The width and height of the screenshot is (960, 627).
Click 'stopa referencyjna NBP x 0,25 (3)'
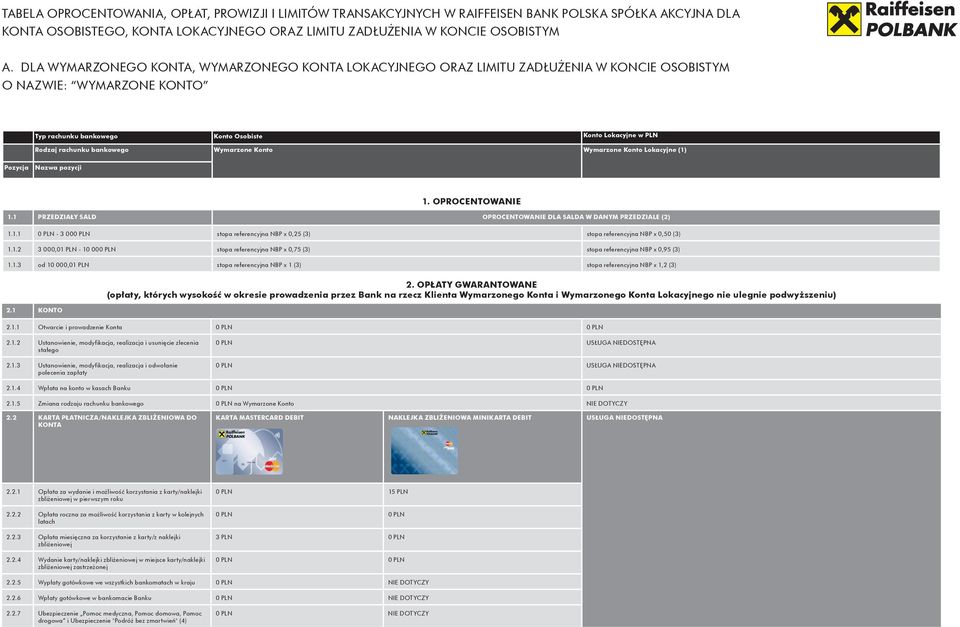pyautogui.click(x=263, y=234)
